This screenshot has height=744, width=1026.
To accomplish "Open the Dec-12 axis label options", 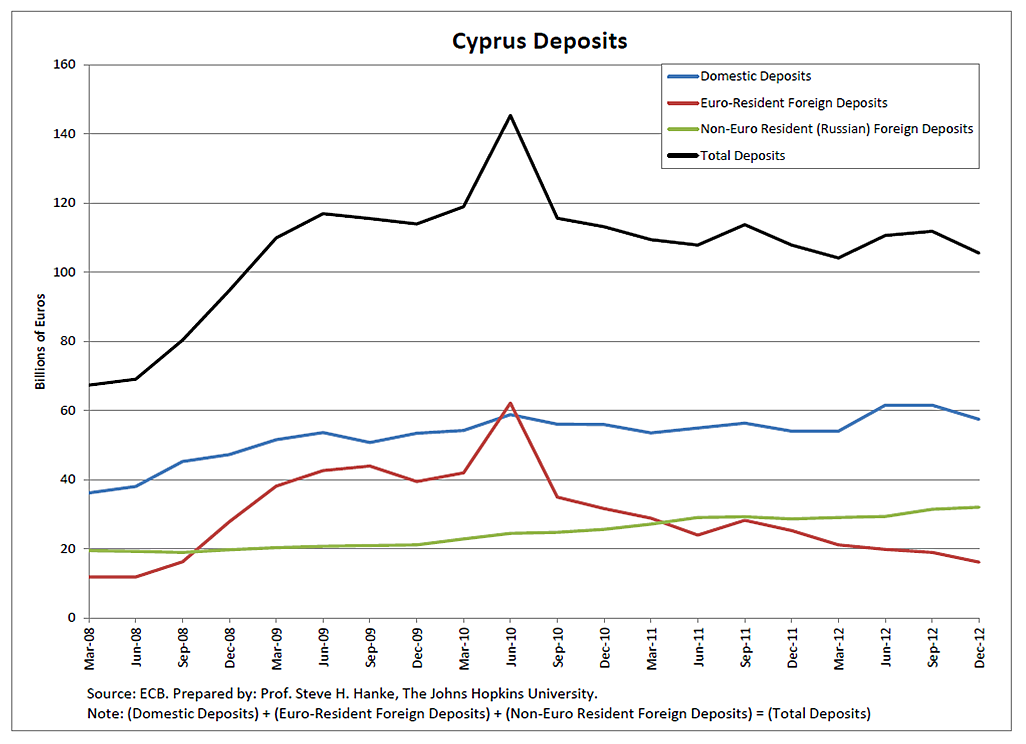I will [x=980, y=648].
